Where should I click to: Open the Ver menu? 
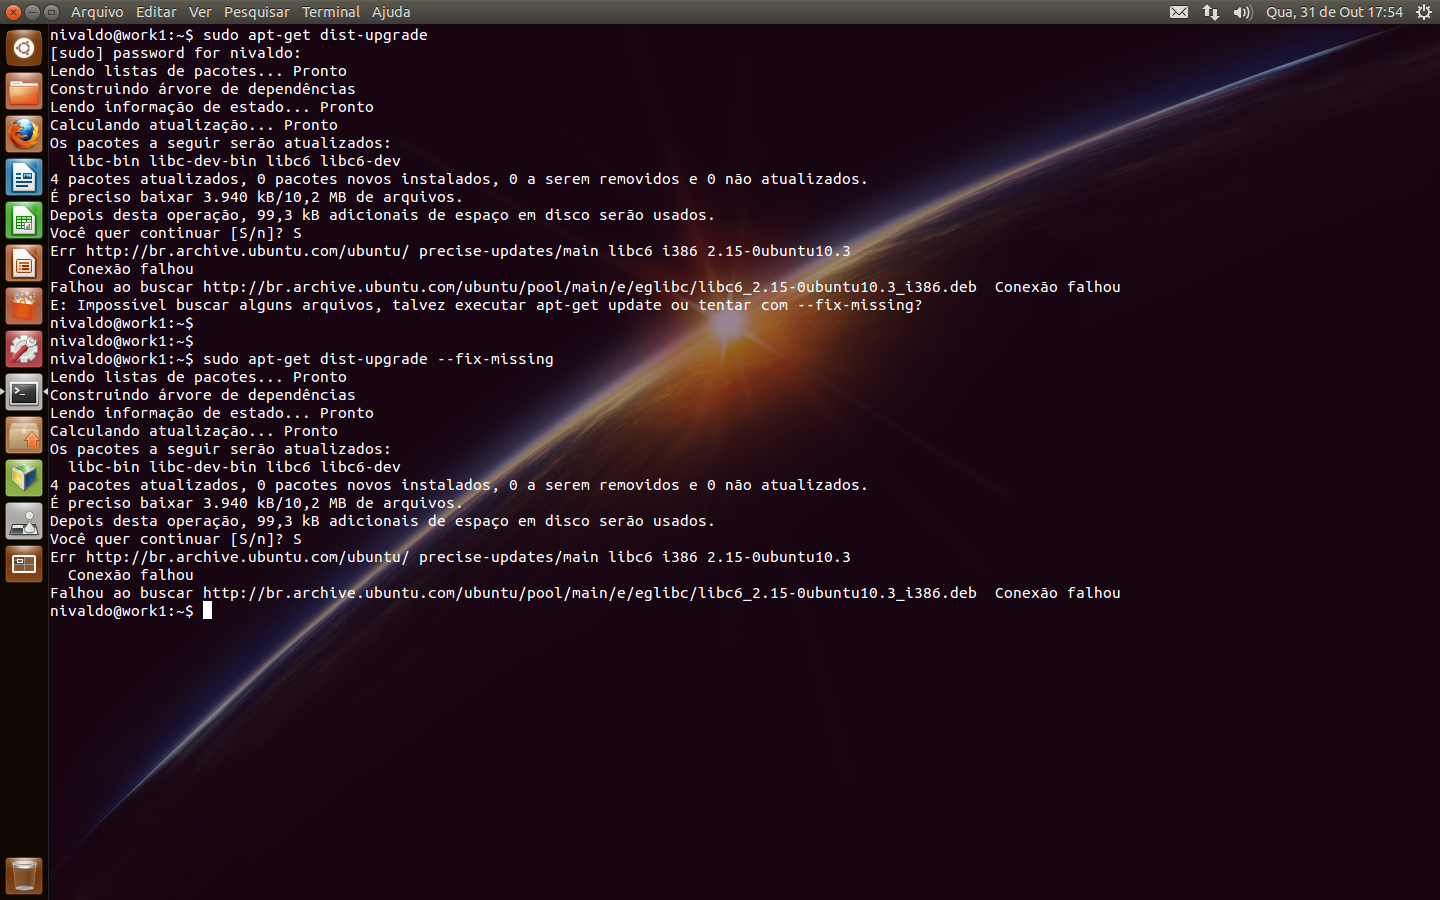(200, 12)
